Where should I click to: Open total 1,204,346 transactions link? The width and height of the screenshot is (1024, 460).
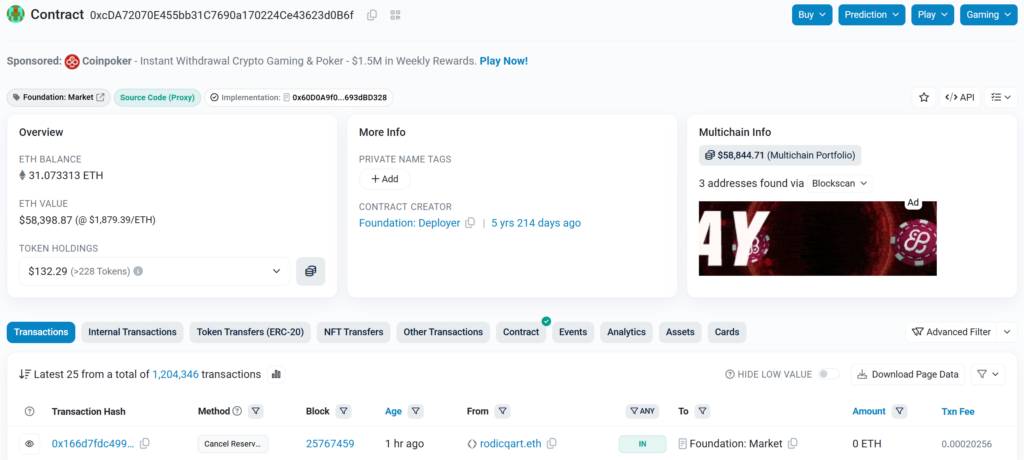pyautogui.click(x=175, y=374)
